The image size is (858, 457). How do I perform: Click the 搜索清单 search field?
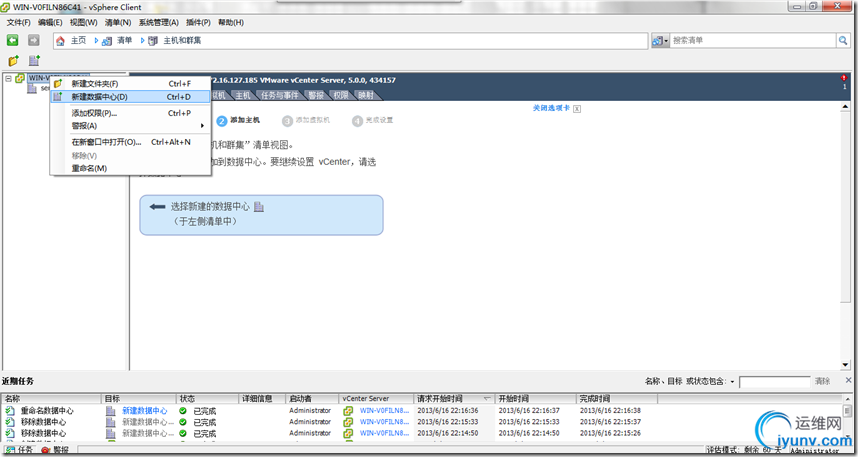(x=752, y=41)
